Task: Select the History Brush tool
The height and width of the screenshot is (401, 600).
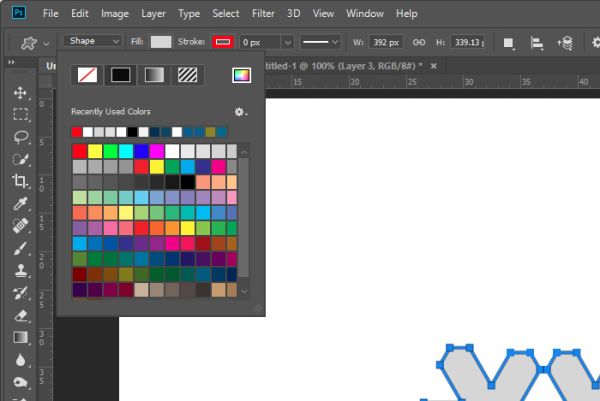Action: pos(20,293)
